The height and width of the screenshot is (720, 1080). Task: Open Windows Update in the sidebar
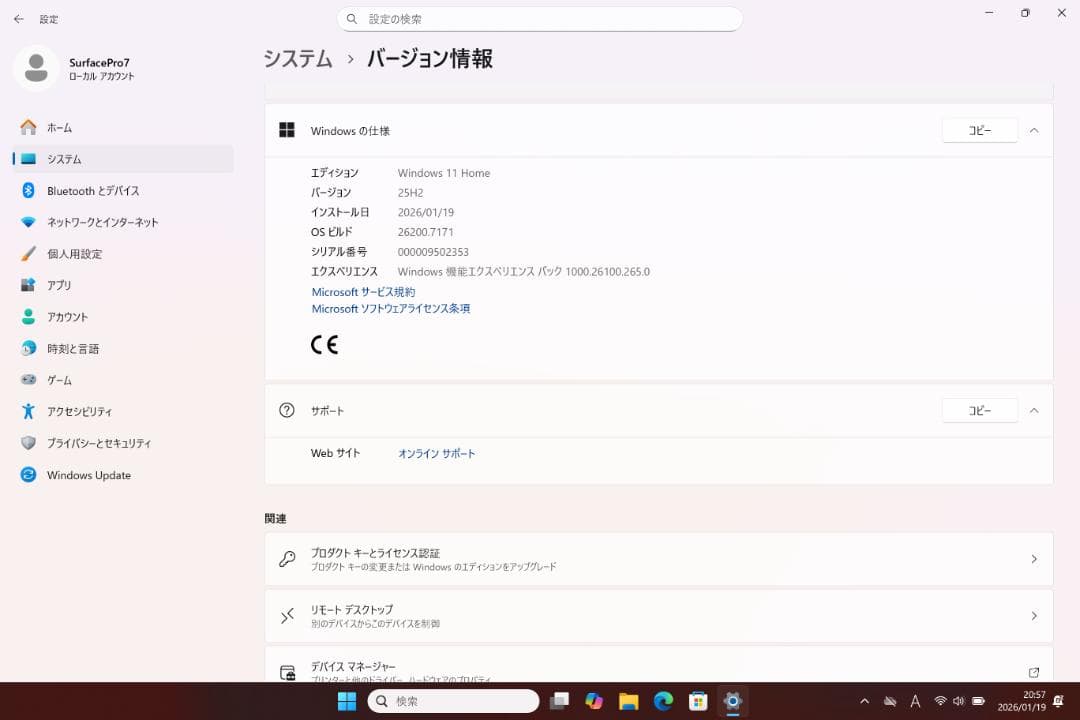coord(88,475)
